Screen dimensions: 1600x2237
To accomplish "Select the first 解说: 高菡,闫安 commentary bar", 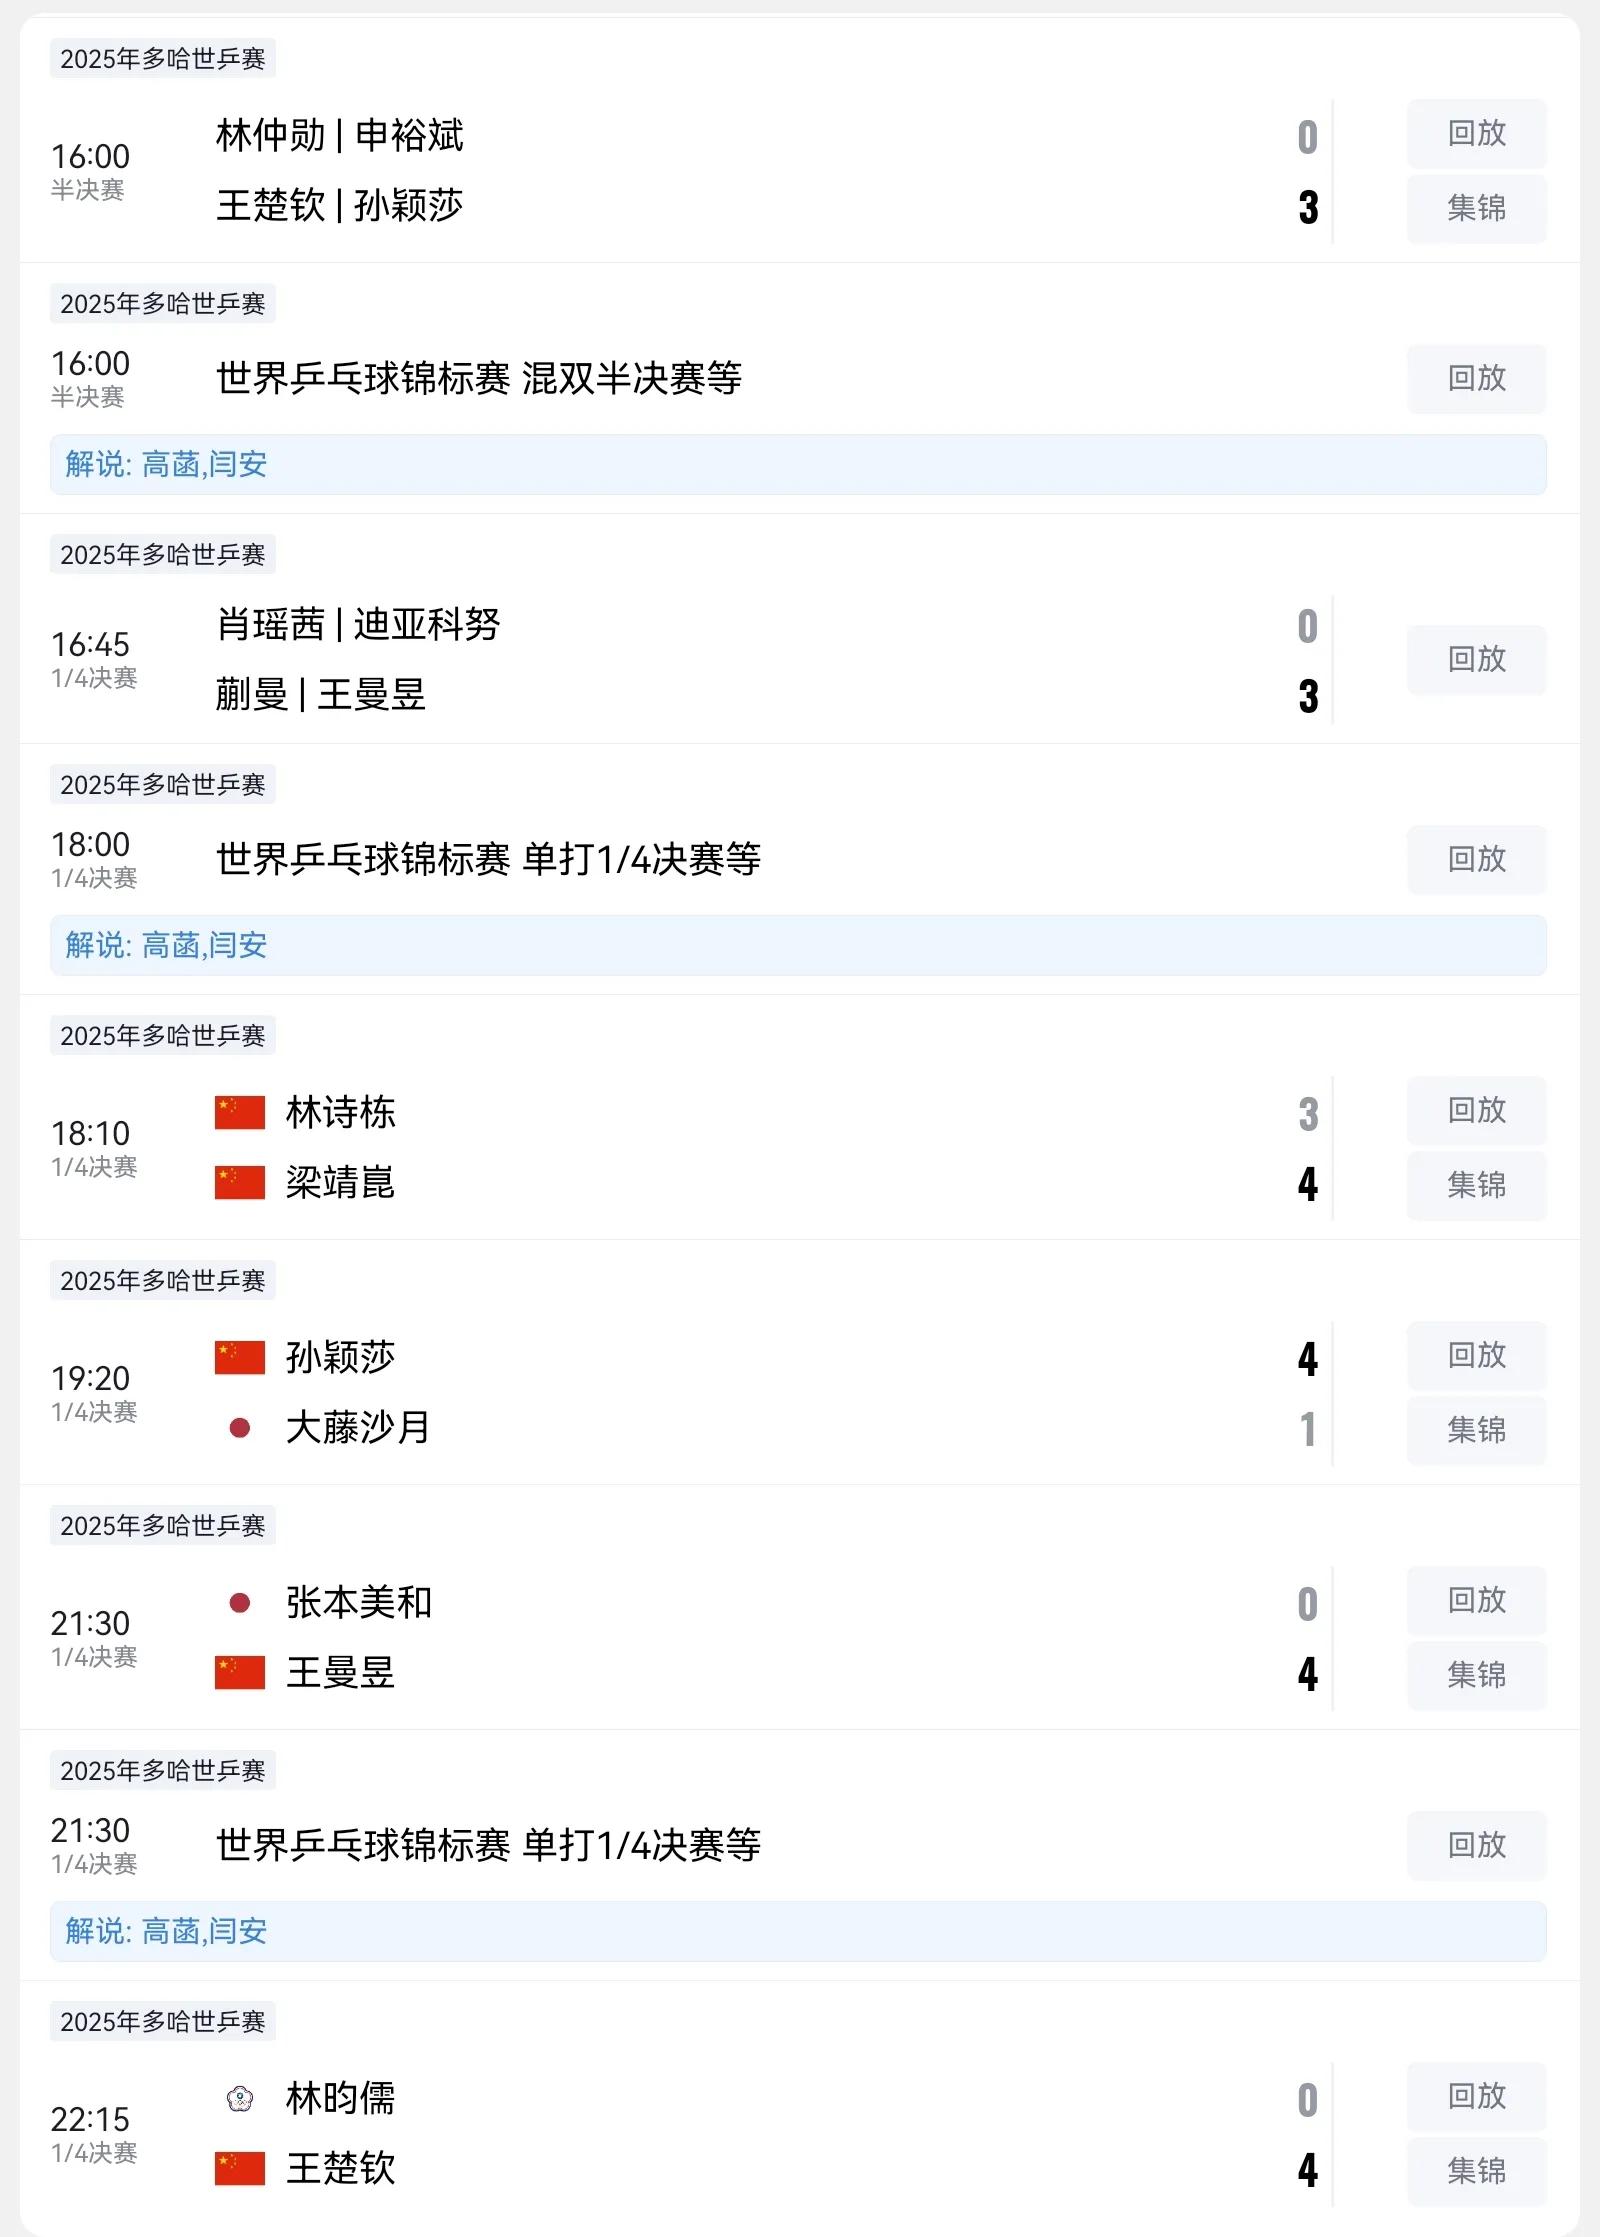I will pyautogui.click(x=798, y=464).
